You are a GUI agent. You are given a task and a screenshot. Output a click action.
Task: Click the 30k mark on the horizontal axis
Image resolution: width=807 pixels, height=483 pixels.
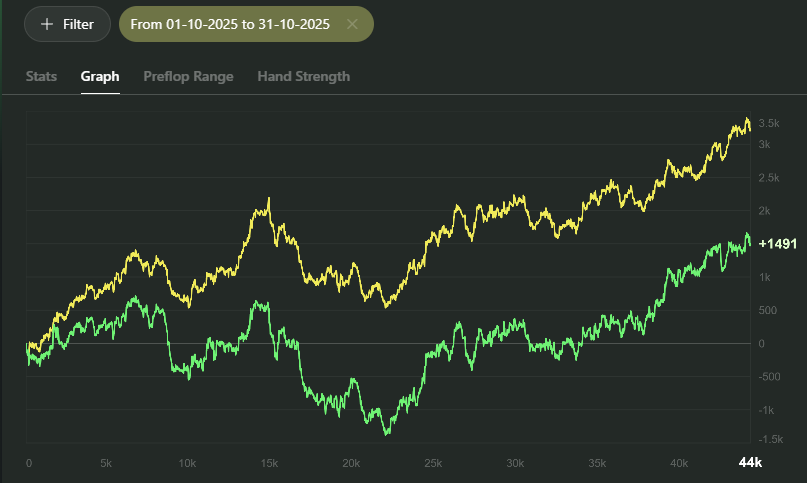tap(515, 463)
